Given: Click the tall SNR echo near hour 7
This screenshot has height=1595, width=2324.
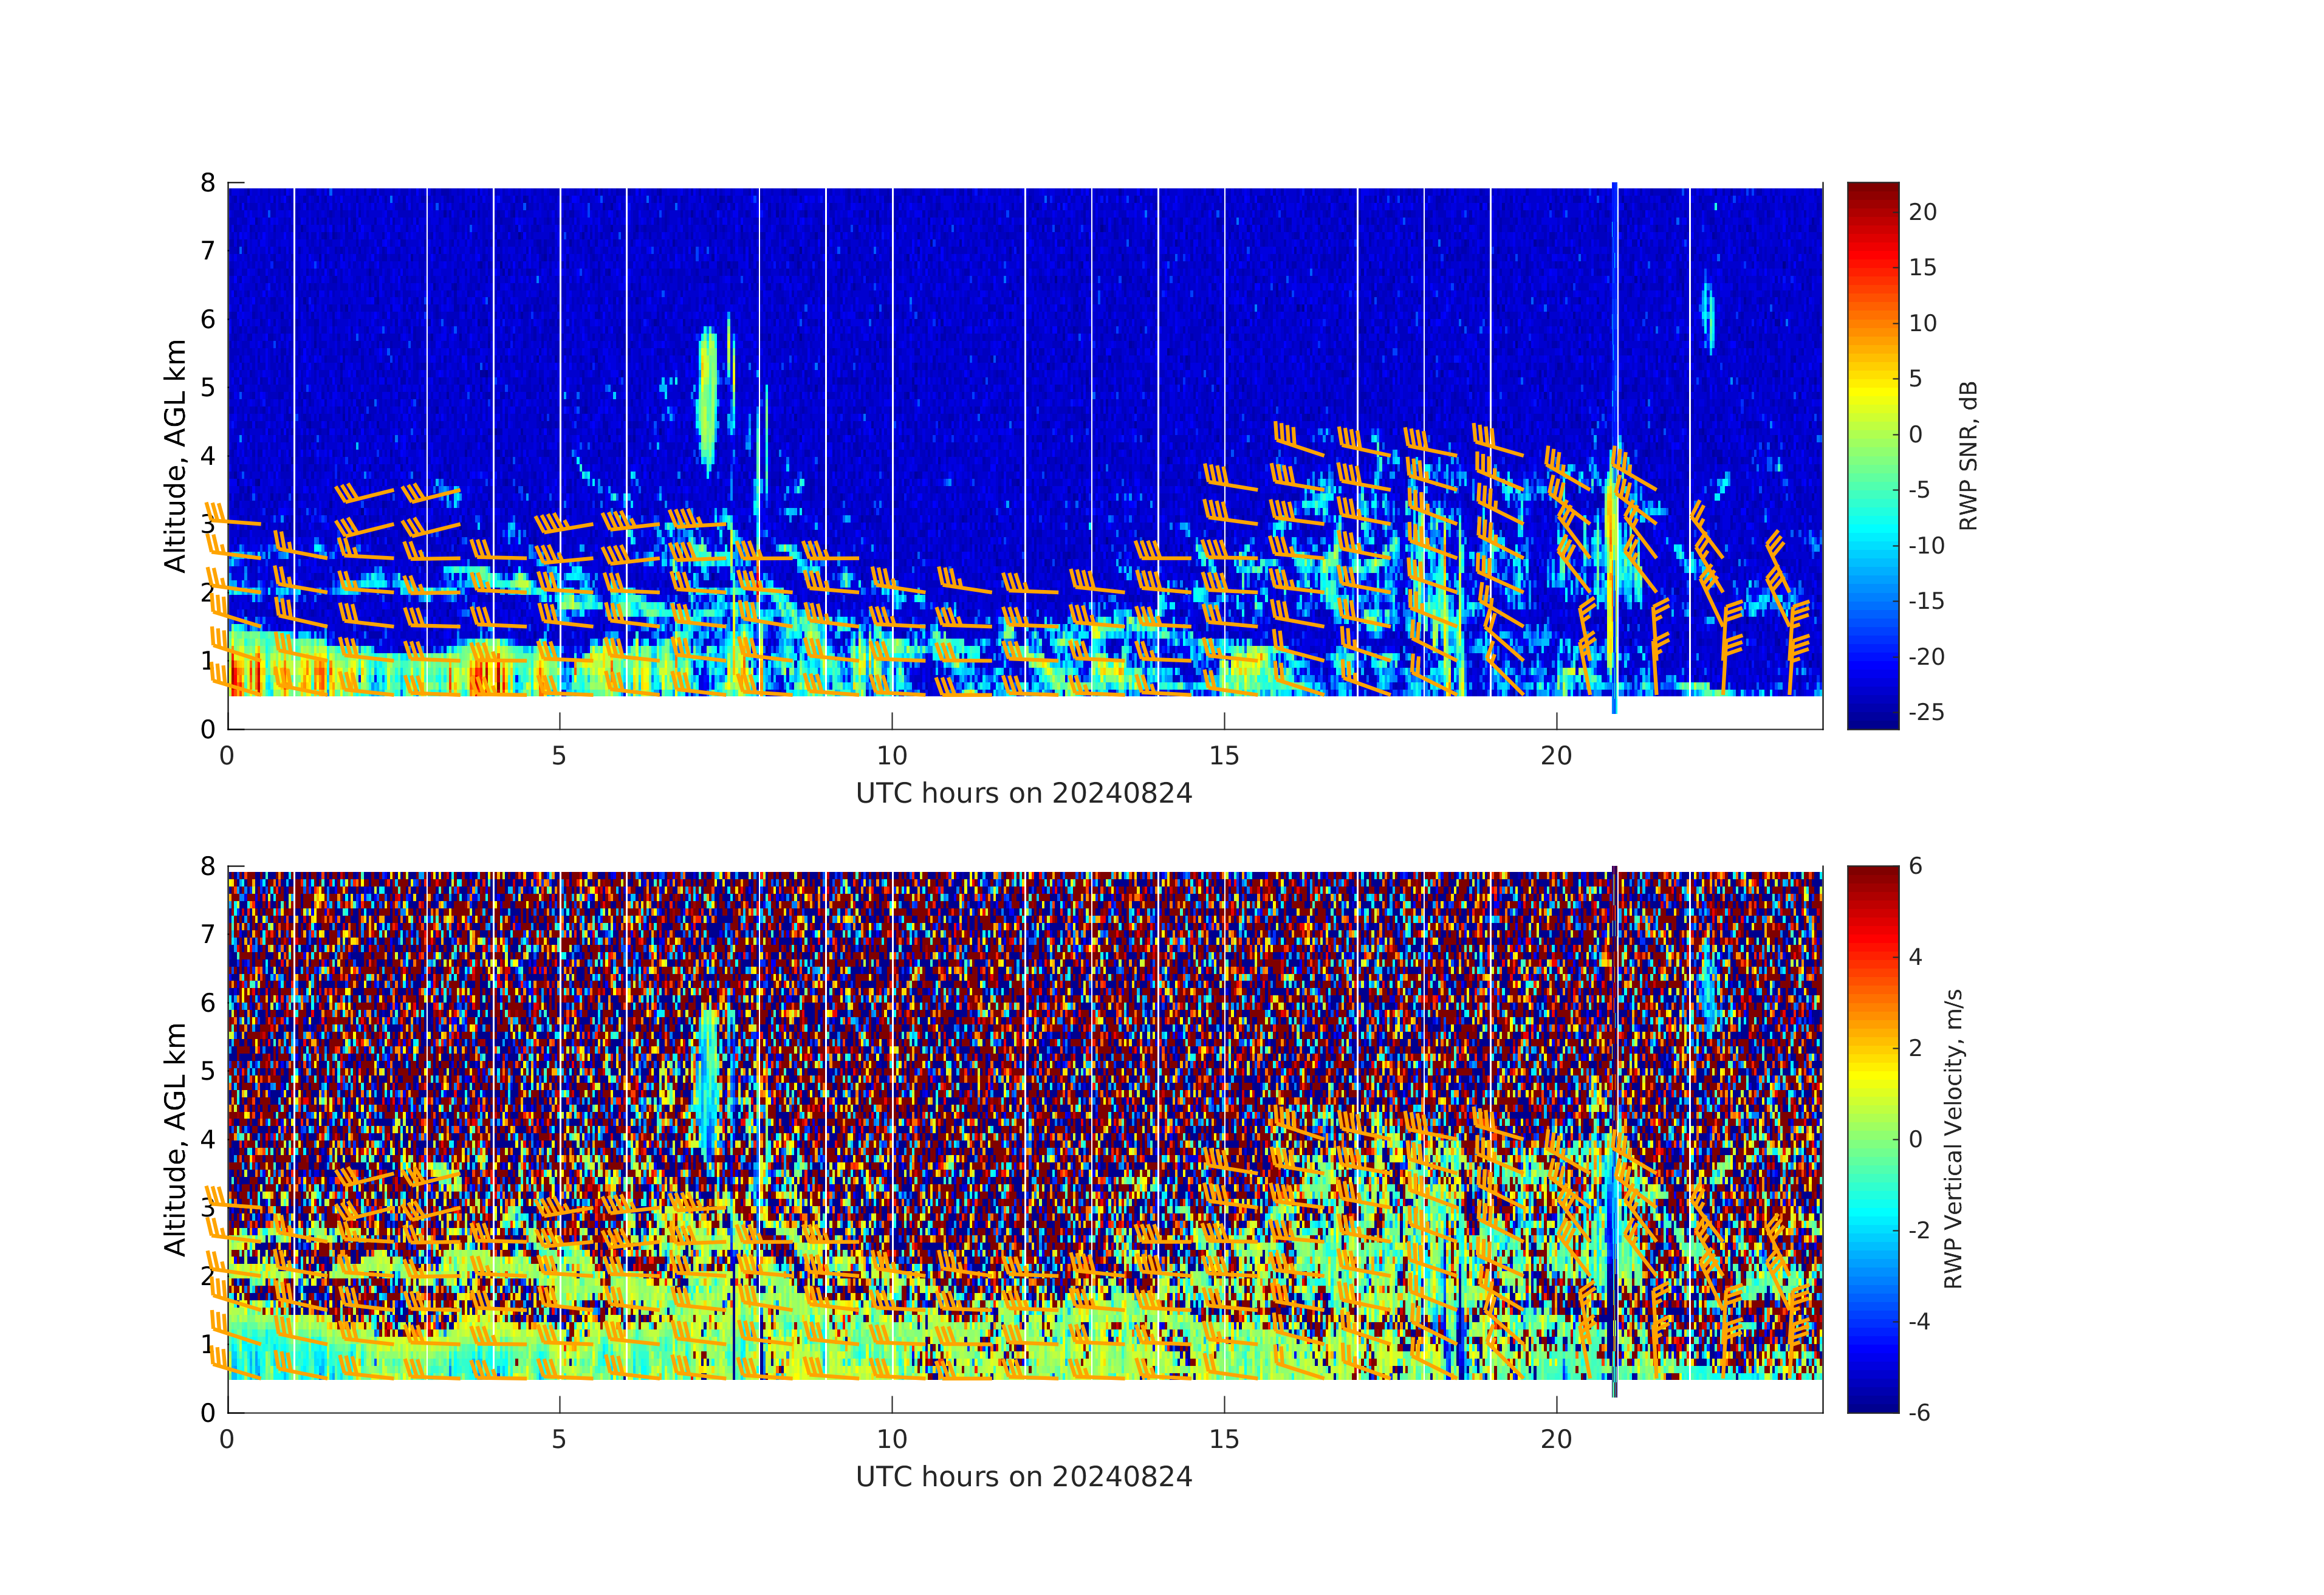Looking at the screenshot, I should pos(708,395).
